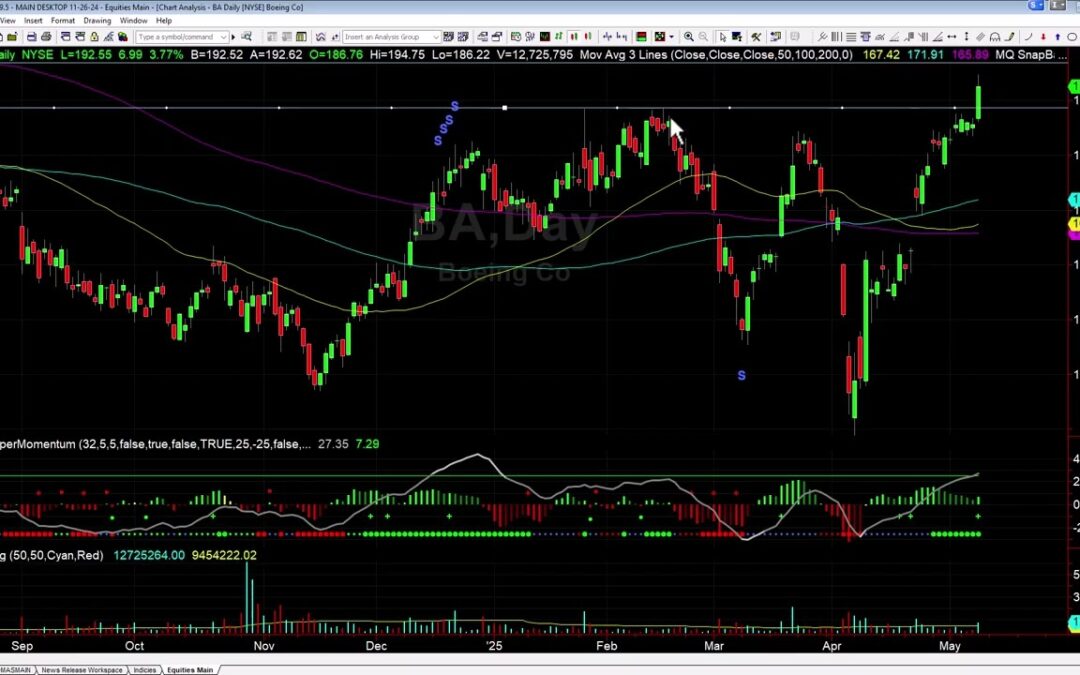
Task: Click the 171.91 moving average value
Action: [x=925, y=54]
